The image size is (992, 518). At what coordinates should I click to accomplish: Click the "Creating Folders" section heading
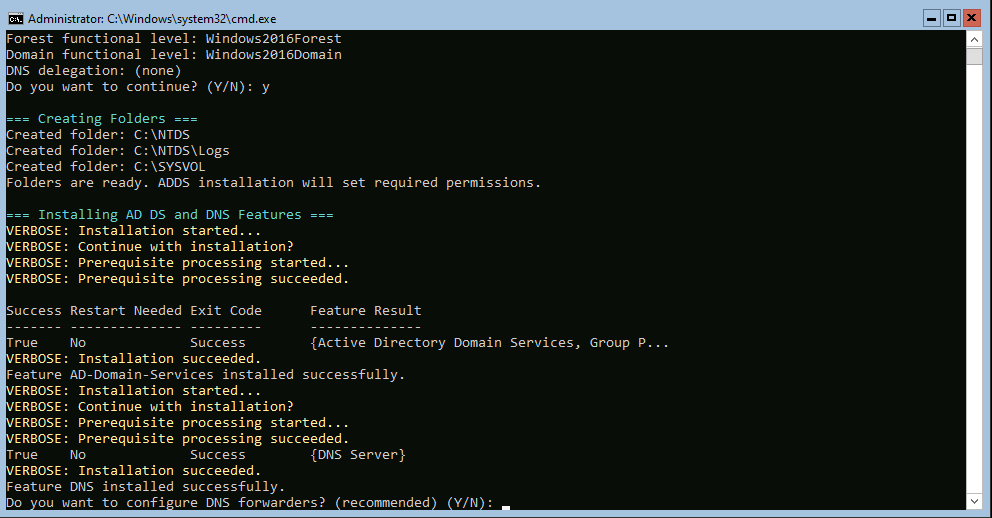[x=101, y=119]
